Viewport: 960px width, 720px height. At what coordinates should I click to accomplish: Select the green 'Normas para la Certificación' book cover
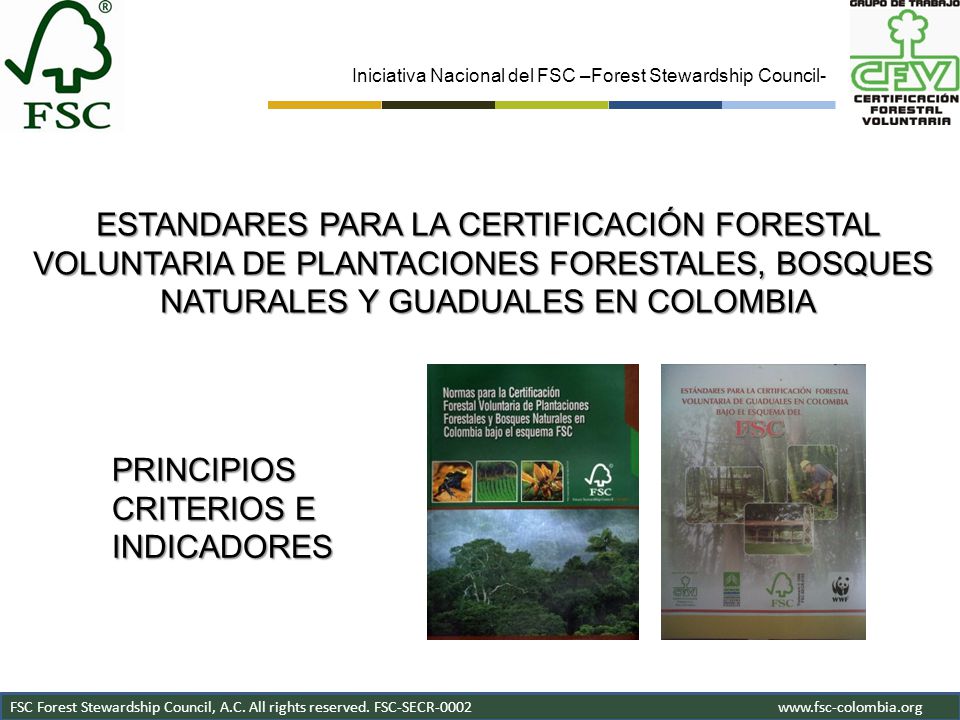[533, 502]
